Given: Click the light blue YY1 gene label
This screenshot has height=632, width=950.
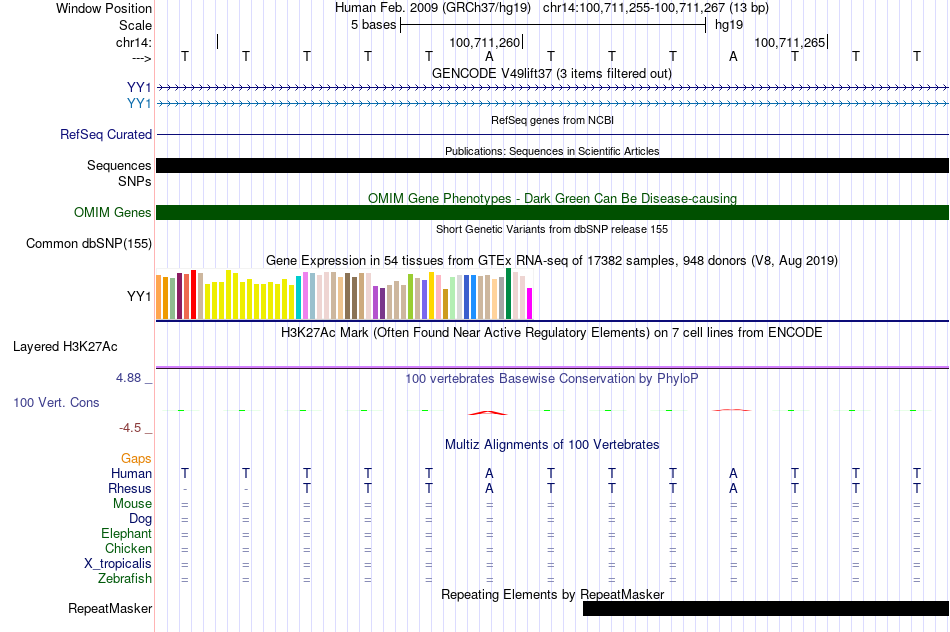Looking at the screenshot, I should (x=139, y=104).
